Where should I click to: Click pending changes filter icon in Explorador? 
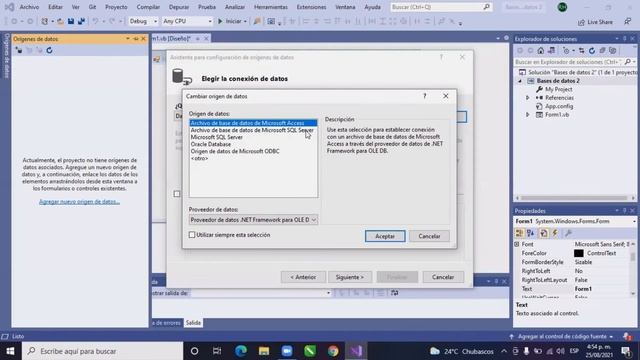tap(567, 51)
